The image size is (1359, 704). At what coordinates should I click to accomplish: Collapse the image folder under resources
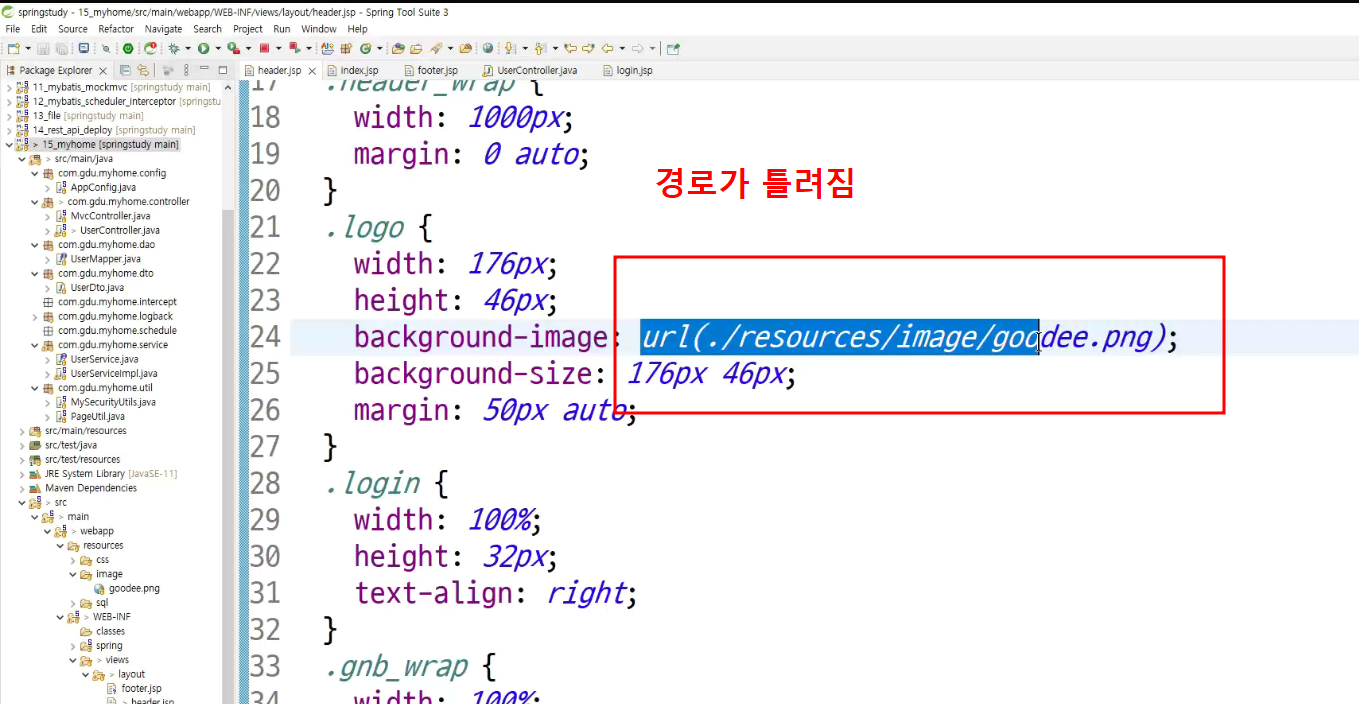click(73, 574)
